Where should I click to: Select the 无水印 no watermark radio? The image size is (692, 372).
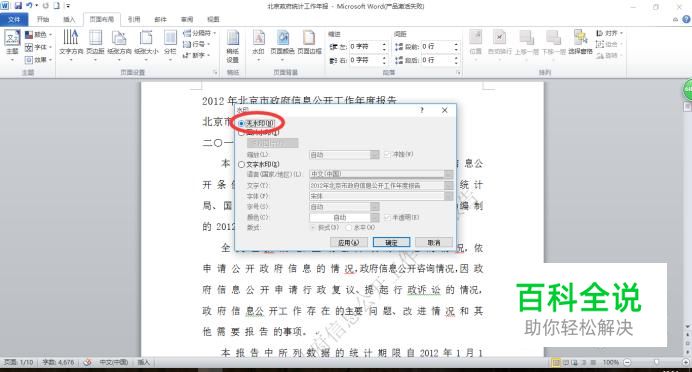(x=241, y=124)
